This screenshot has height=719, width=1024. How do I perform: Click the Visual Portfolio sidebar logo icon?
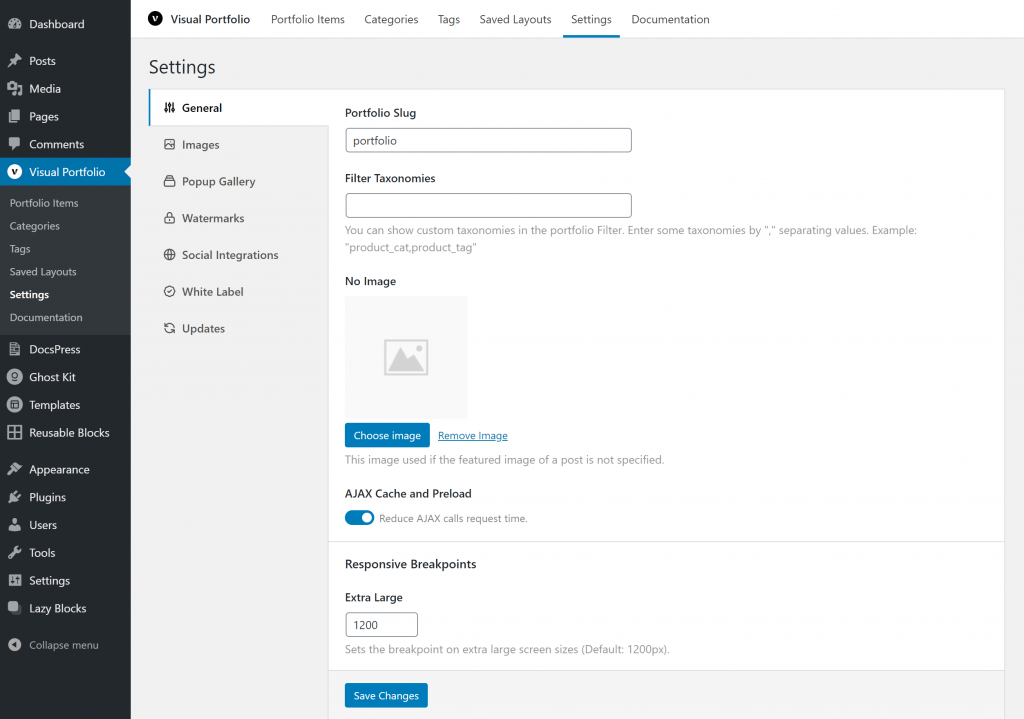coord(14,172)
